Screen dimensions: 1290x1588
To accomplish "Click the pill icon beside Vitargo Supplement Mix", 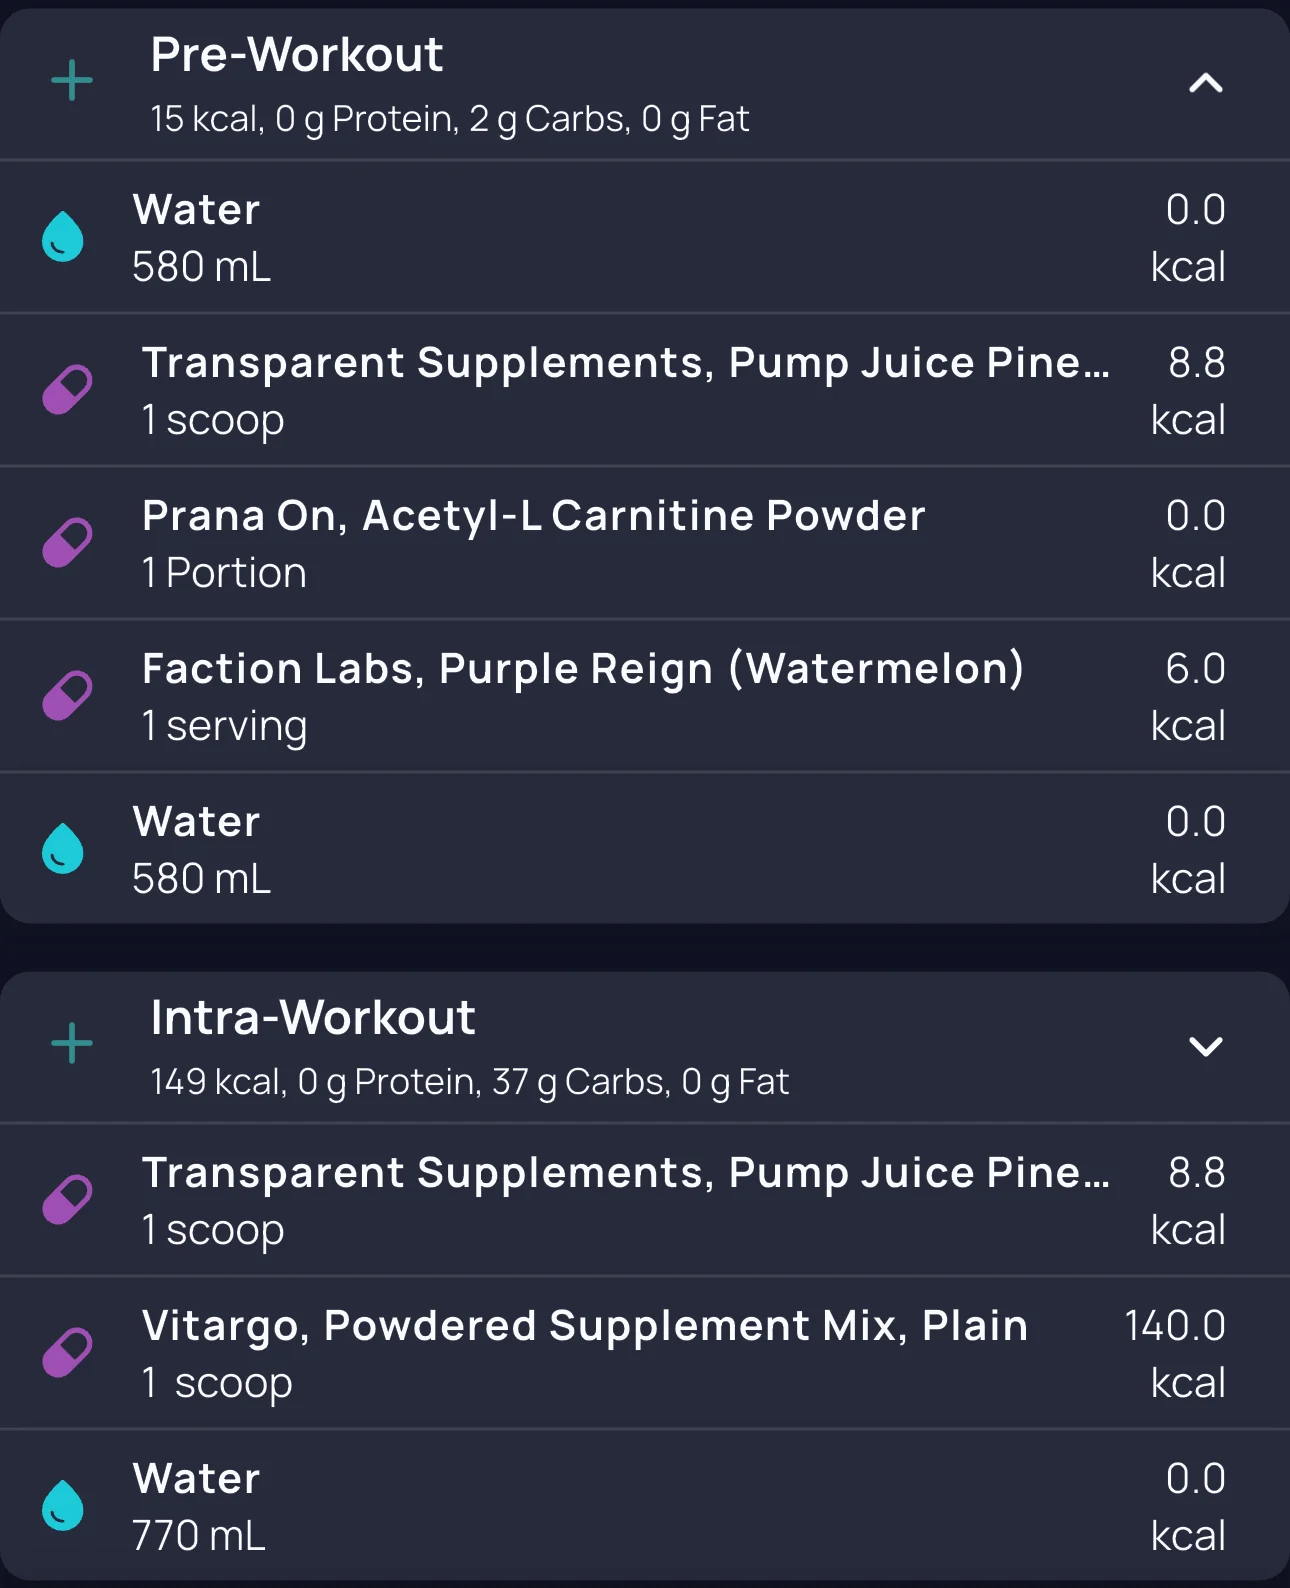I will tap(67, 1353).
